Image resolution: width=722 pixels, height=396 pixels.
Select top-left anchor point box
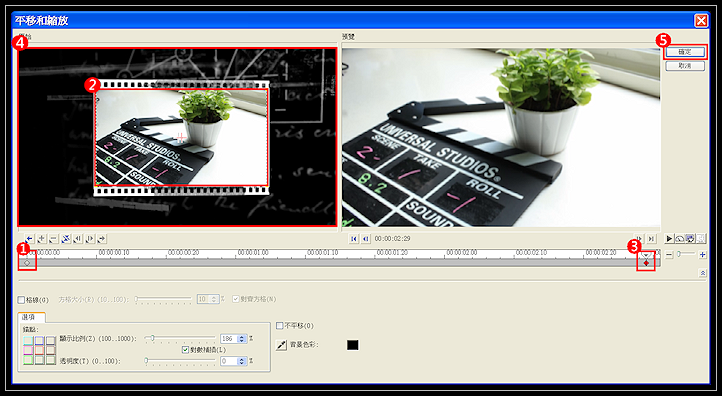pyautogui.click(x=29, y=340)
